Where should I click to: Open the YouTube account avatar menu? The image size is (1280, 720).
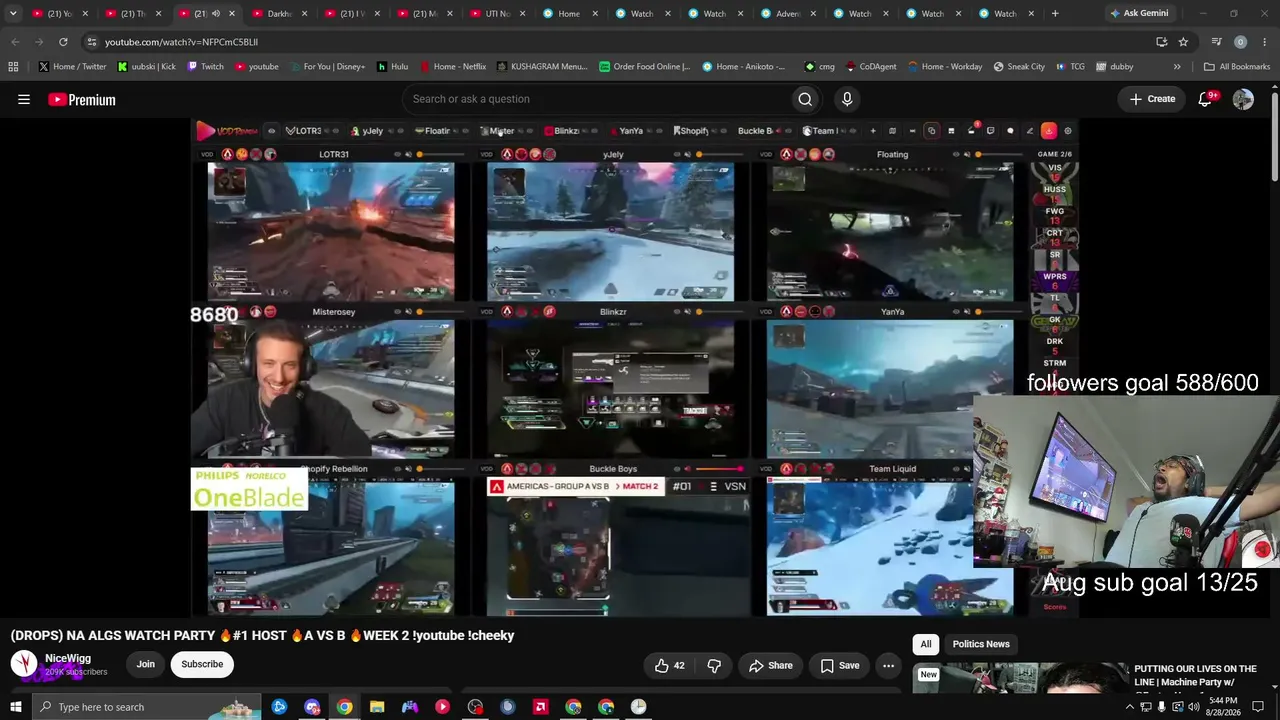tap(1243, 99)
